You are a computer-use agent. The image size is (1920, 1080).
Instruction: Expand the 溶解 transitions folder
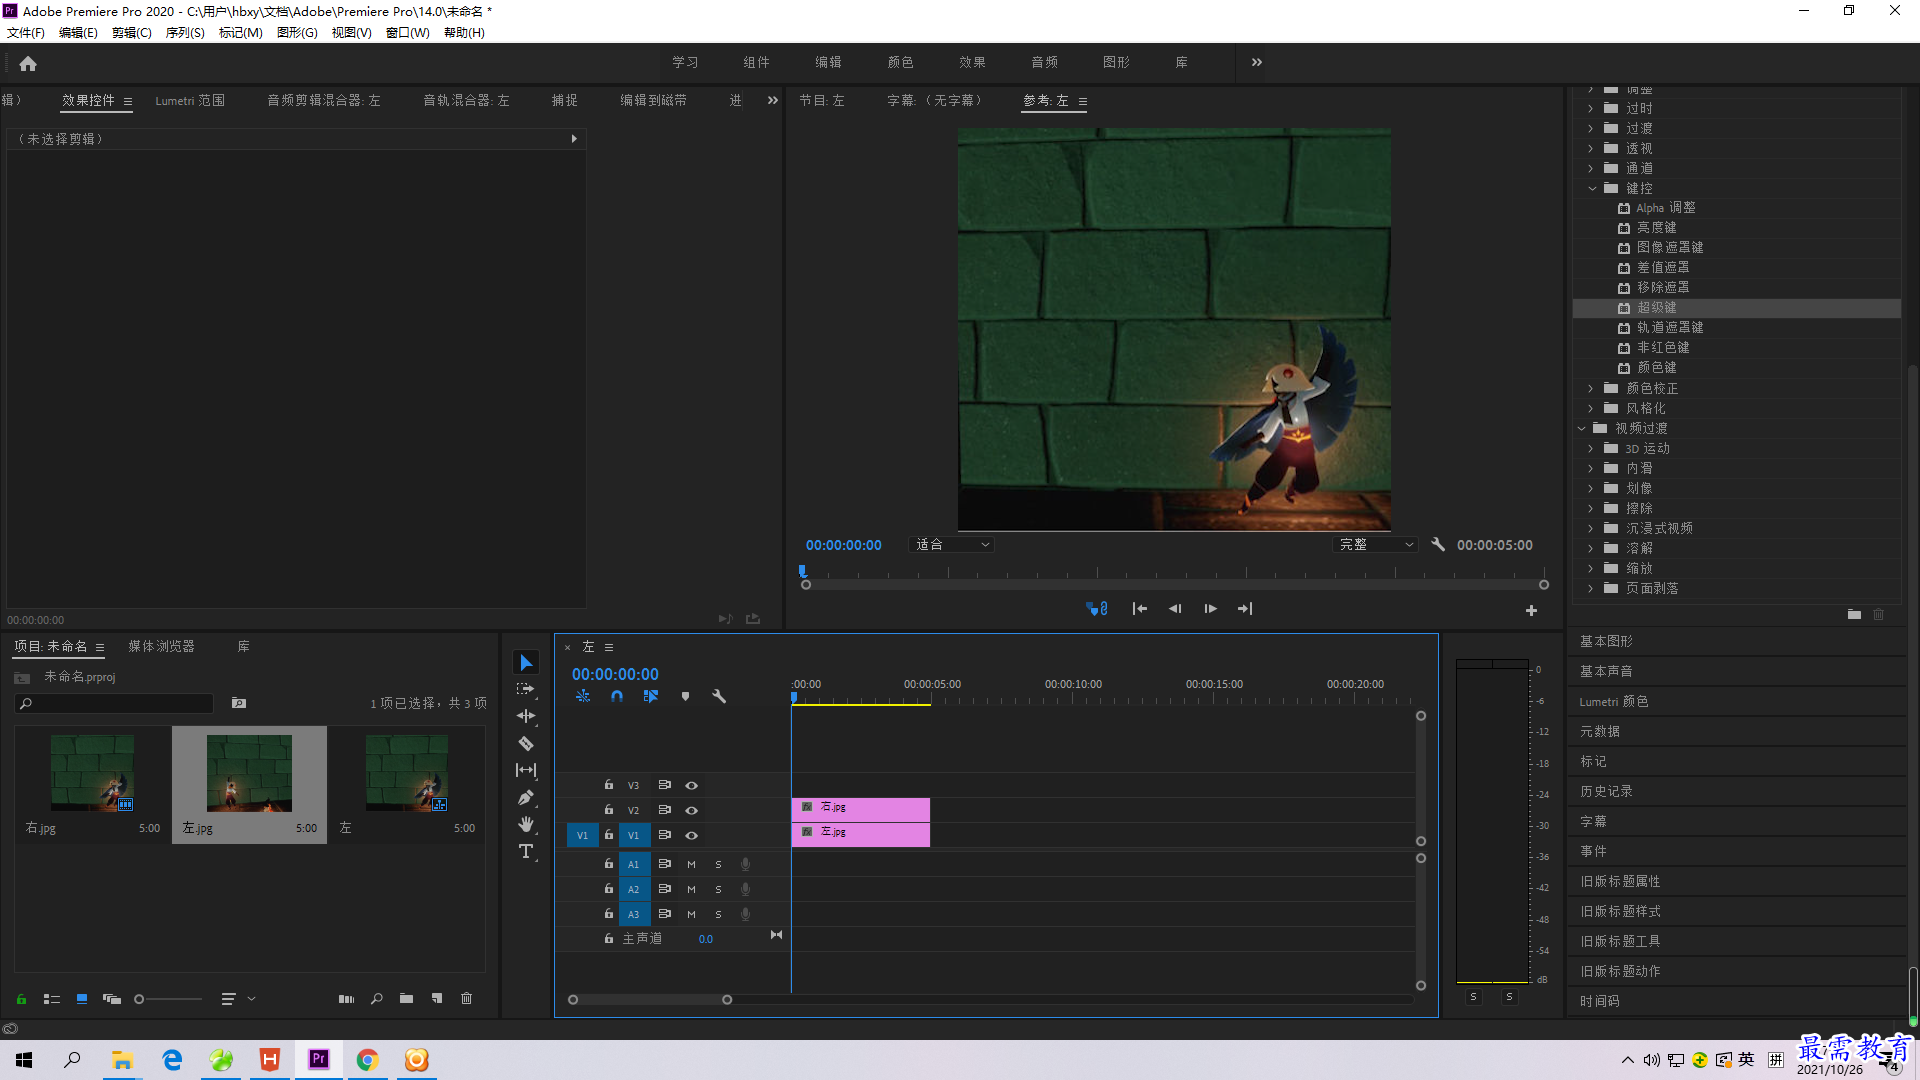coord(1590,548)
